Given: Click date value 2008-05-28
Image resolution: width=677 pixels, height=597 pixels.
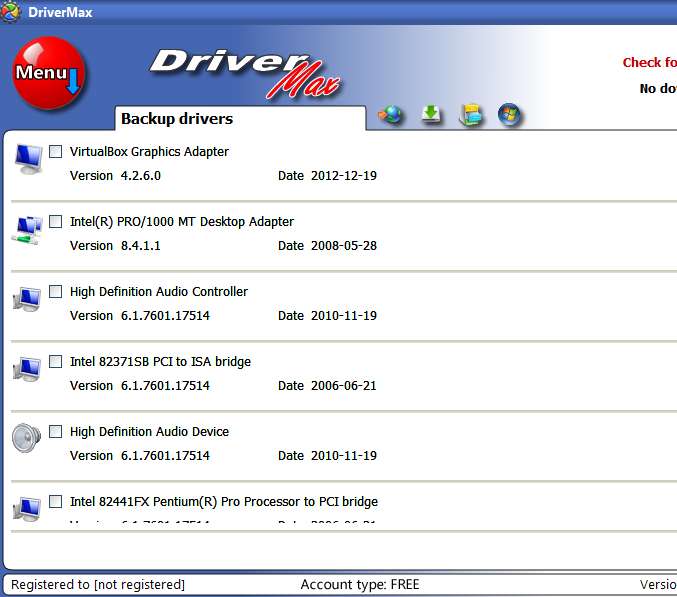Looking at the screenshot, I should [344, 246].
